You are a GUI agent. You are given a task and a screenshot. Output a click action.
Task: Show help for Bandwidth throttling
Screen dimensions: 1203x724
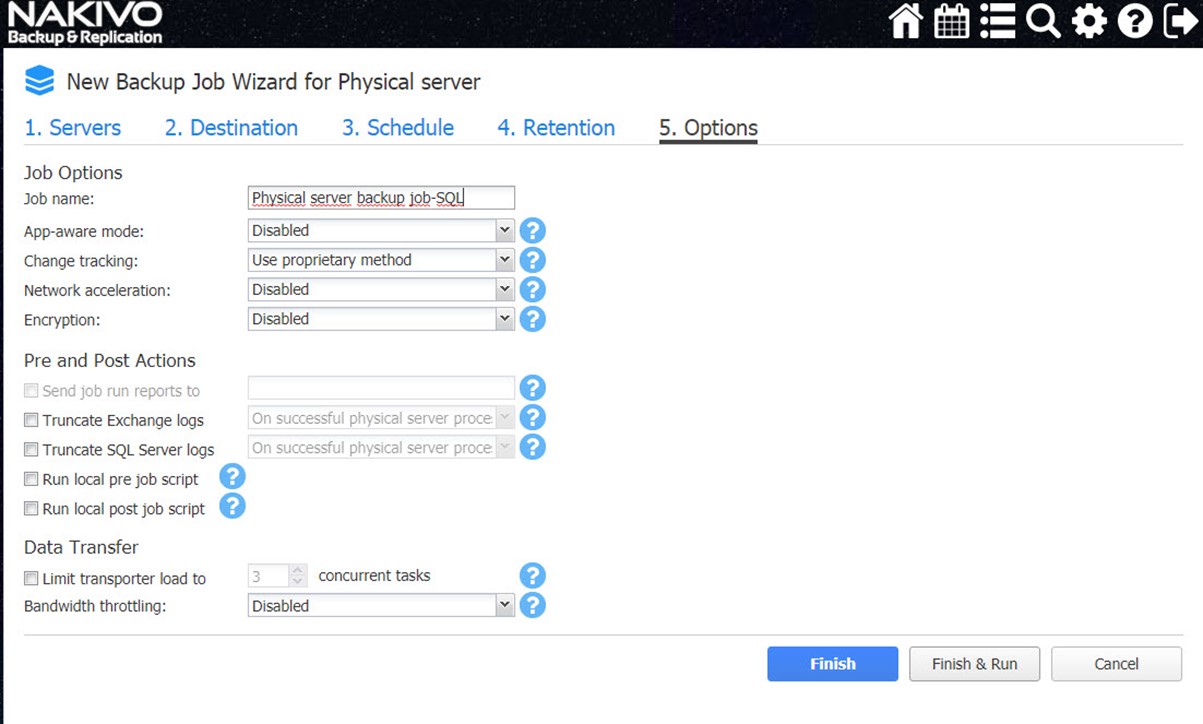click(x=533, y=606)
